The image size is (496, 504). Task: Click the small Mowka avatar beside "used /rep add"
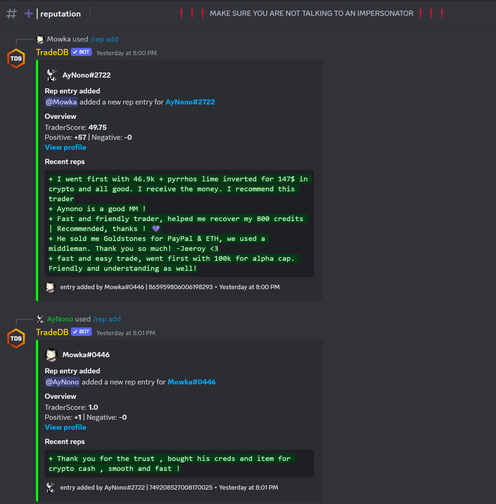[x=40, y=39]
